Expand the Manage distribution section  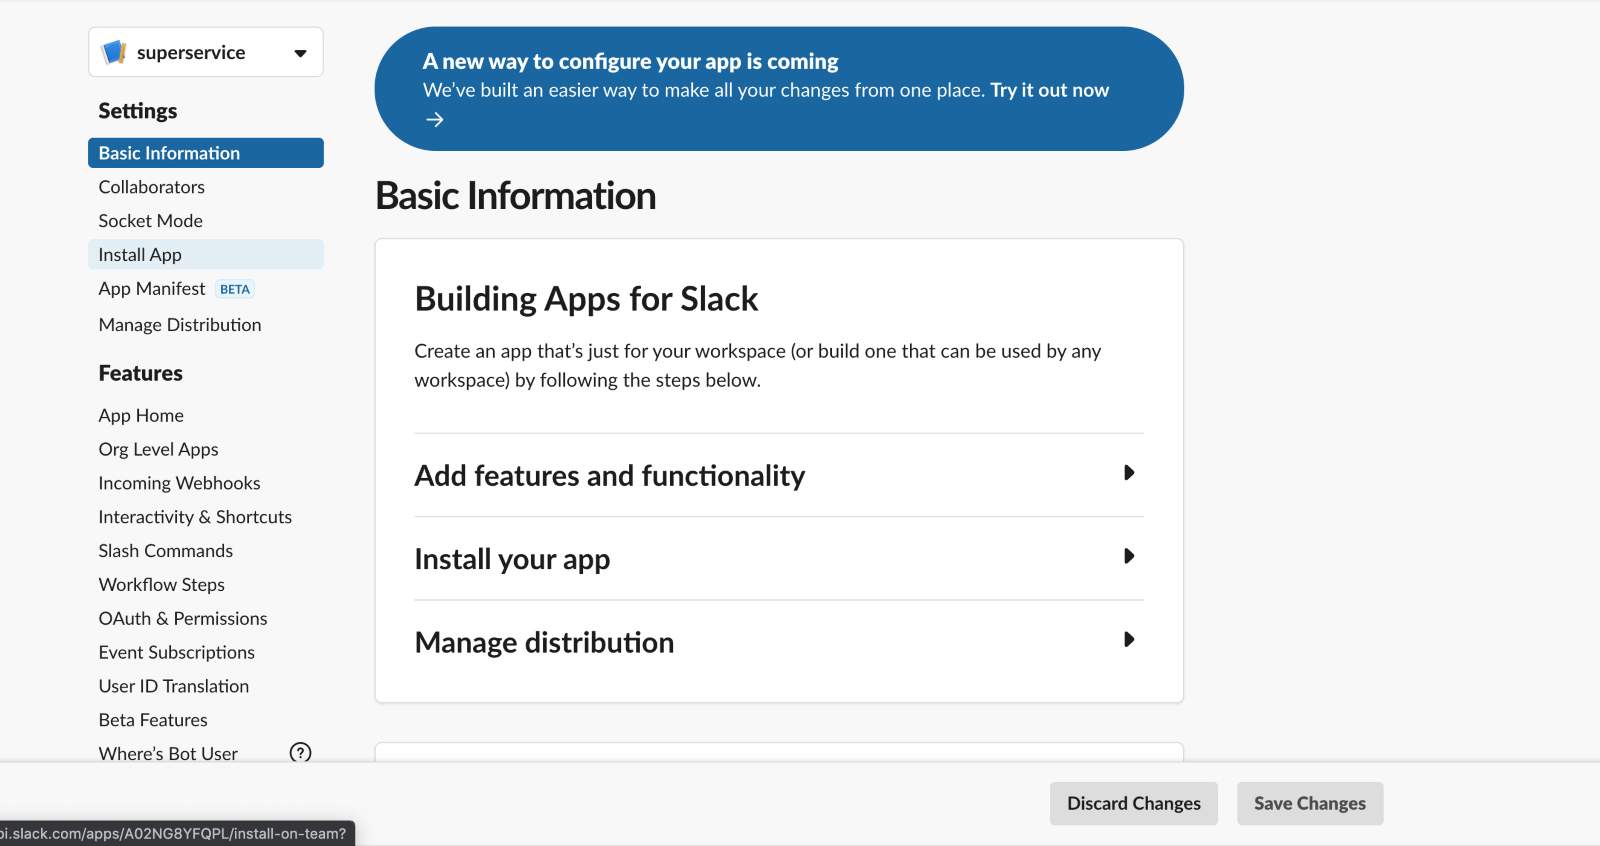tap(1128, 640)
